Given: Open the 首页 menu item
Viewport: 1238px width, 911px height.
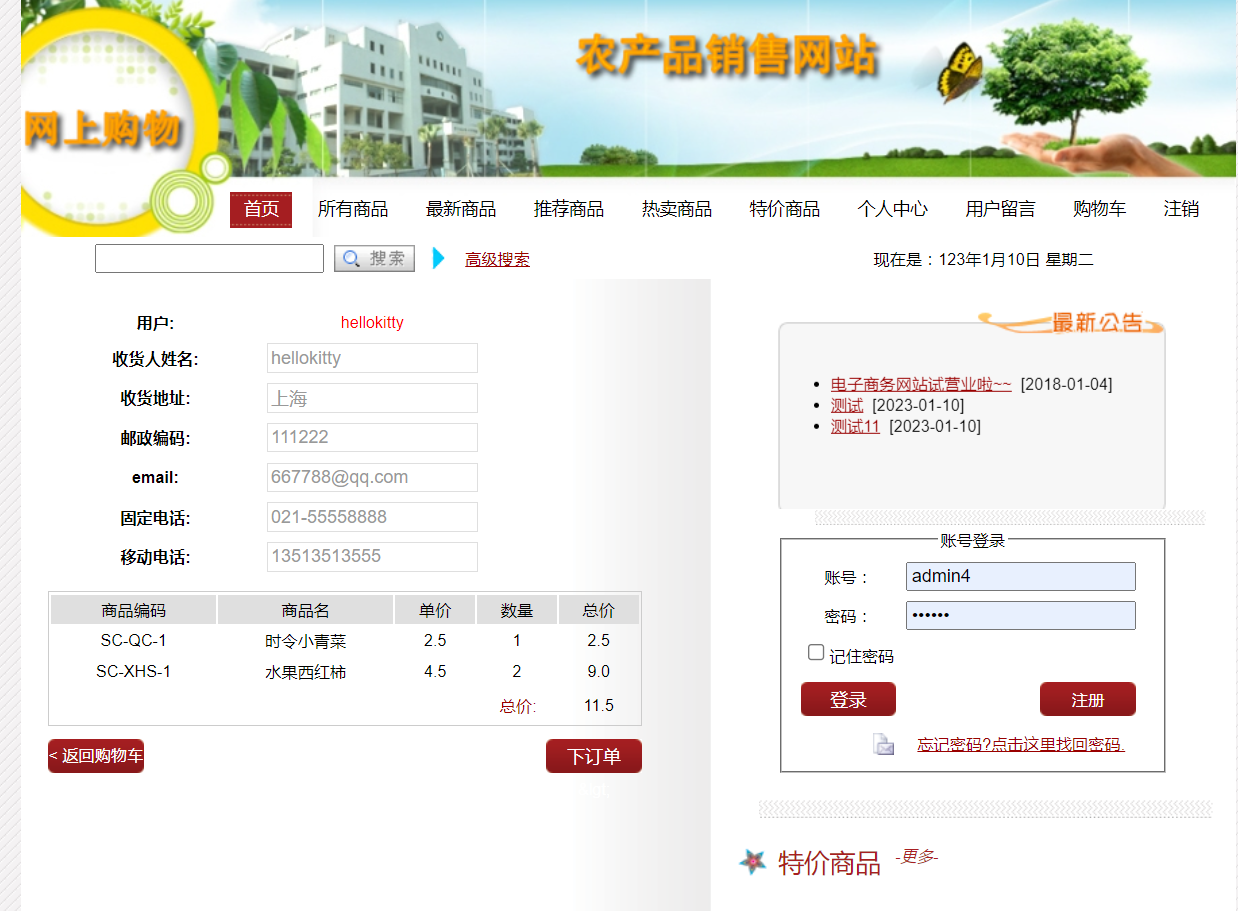Looking at the screenshot, I should tap(261, 209).
